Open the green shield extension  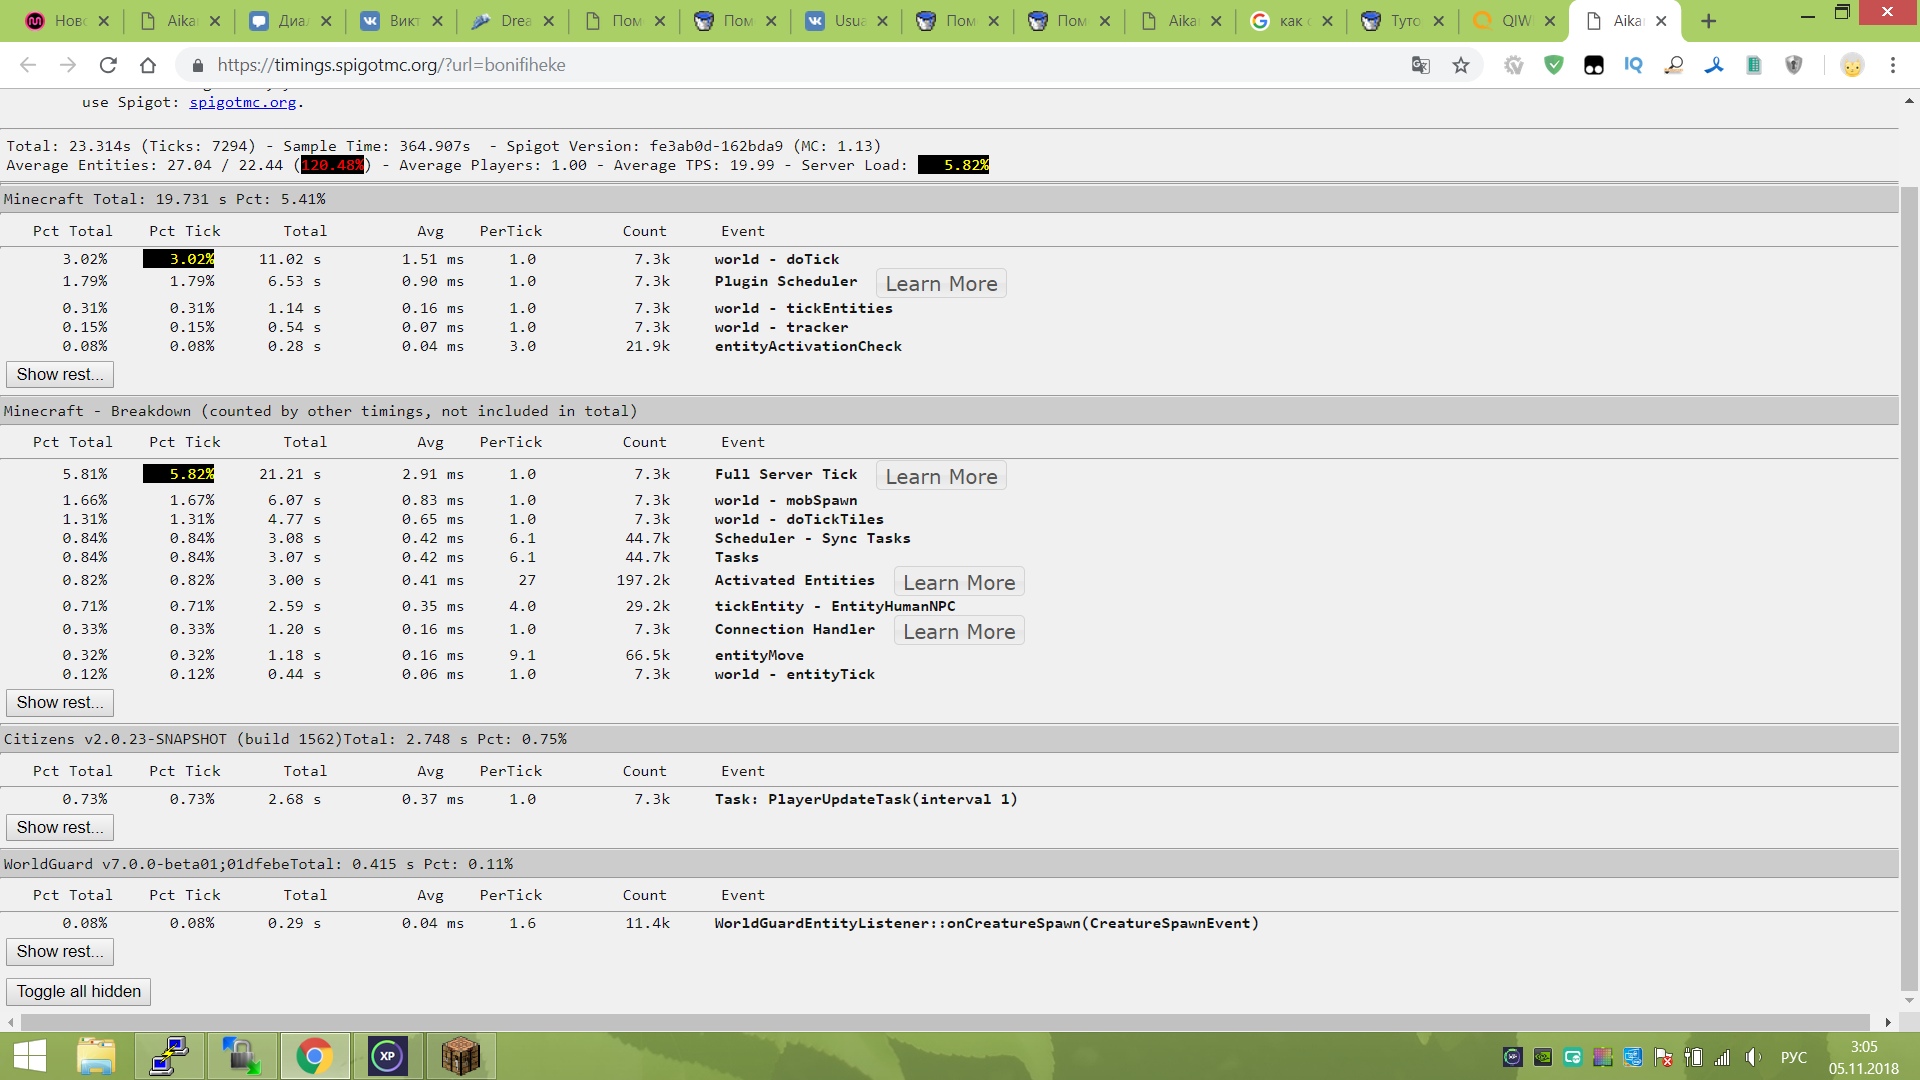(x=1553, y=65)
